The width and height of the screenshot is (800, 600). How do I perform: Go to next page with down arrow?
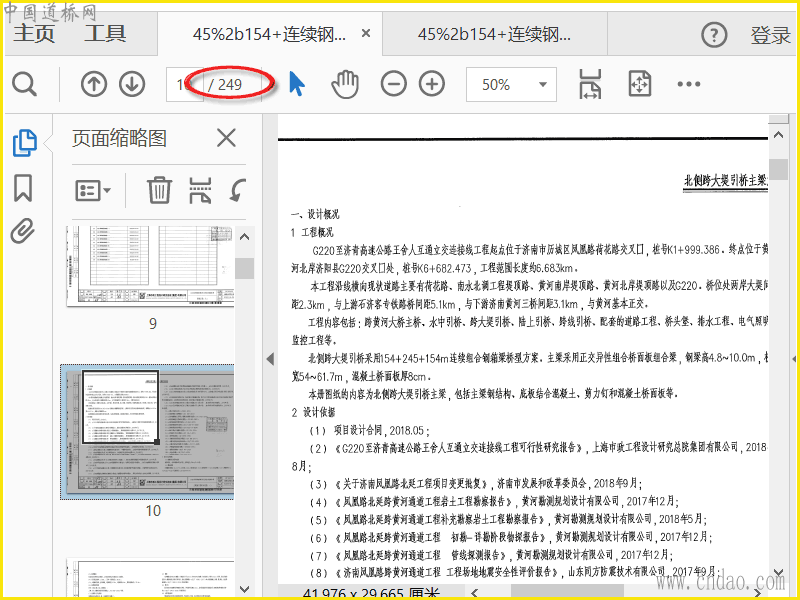tap(132, 84)
